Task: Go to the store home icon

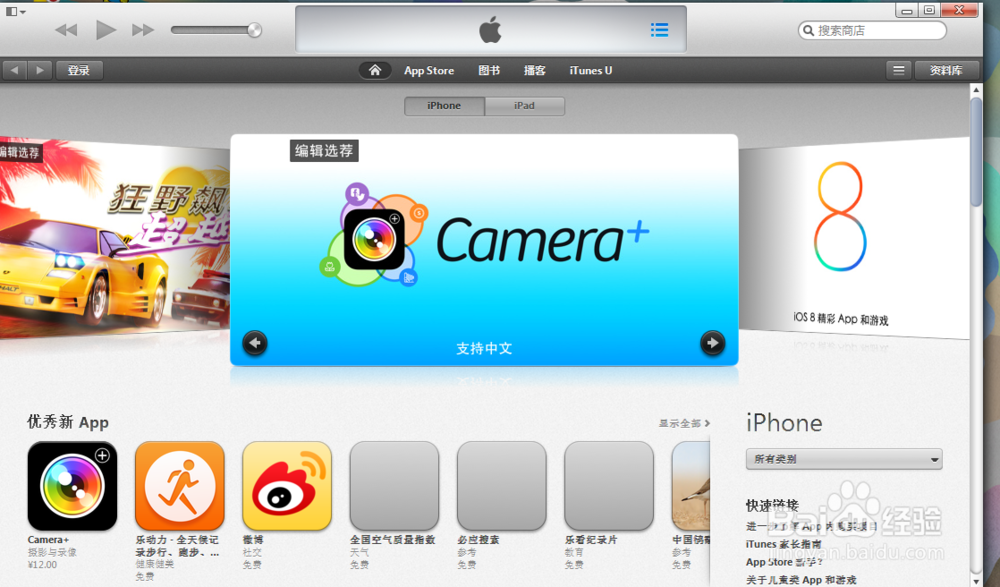Action: click(375, 70)
